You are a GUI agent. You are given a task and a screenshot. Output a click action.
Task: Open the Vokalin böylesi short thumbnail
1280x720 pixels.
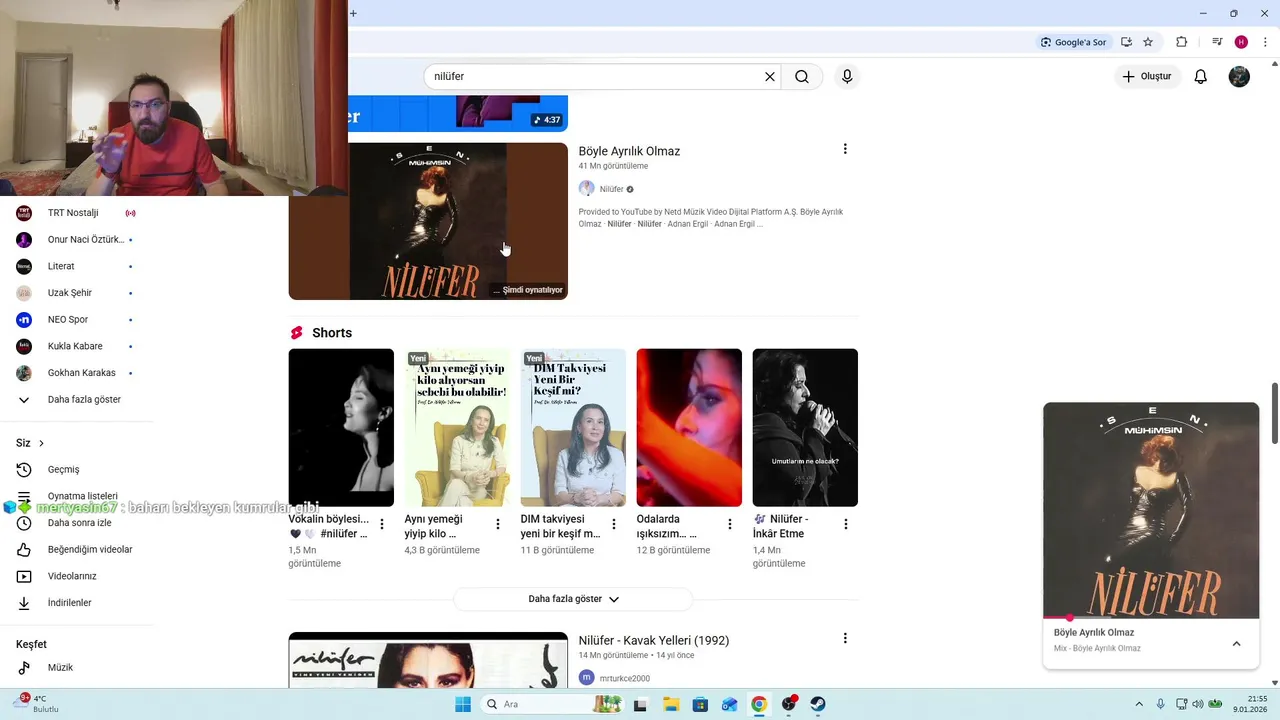pyautogui.click(x=341, y=427)
